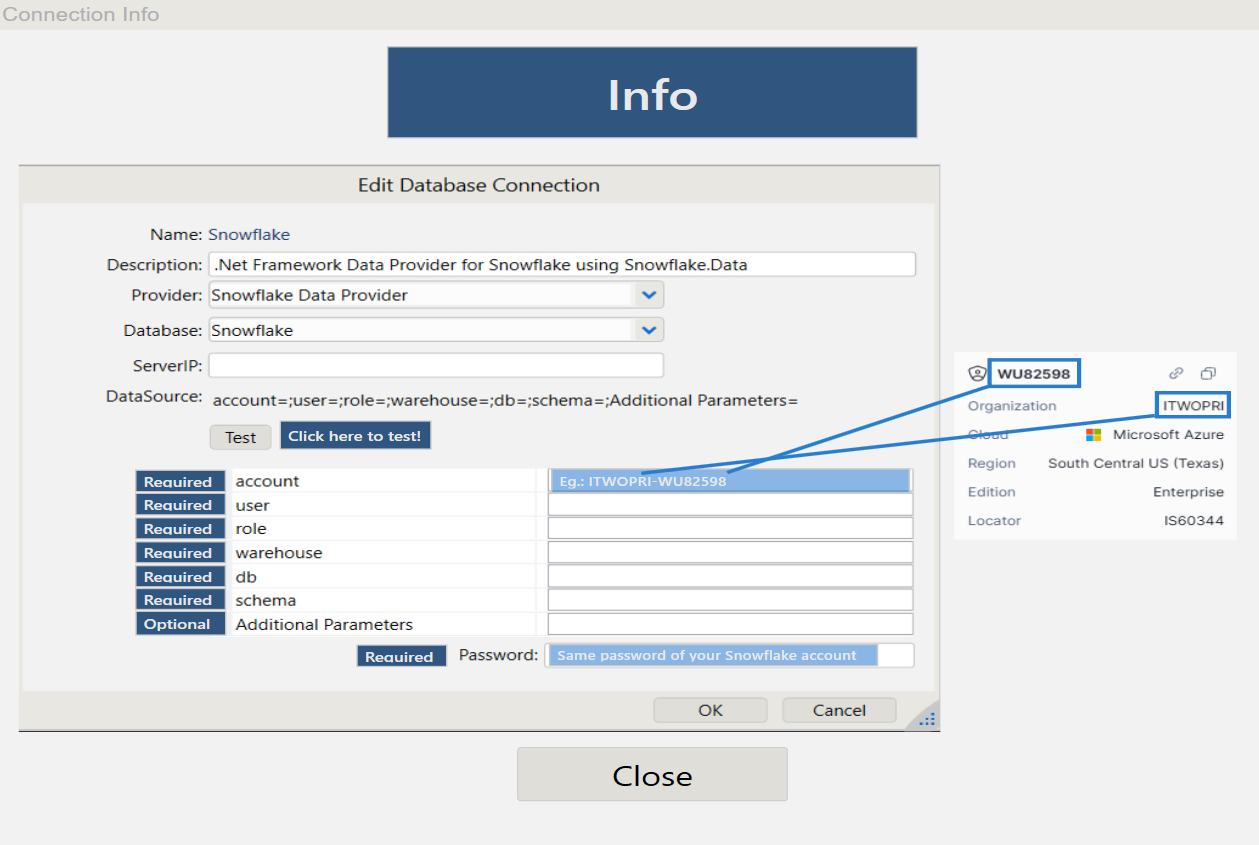This screenshot has height=845, width=1259.
Task: Click the resize grip at dialog corner
Action: tap(927, 719)
